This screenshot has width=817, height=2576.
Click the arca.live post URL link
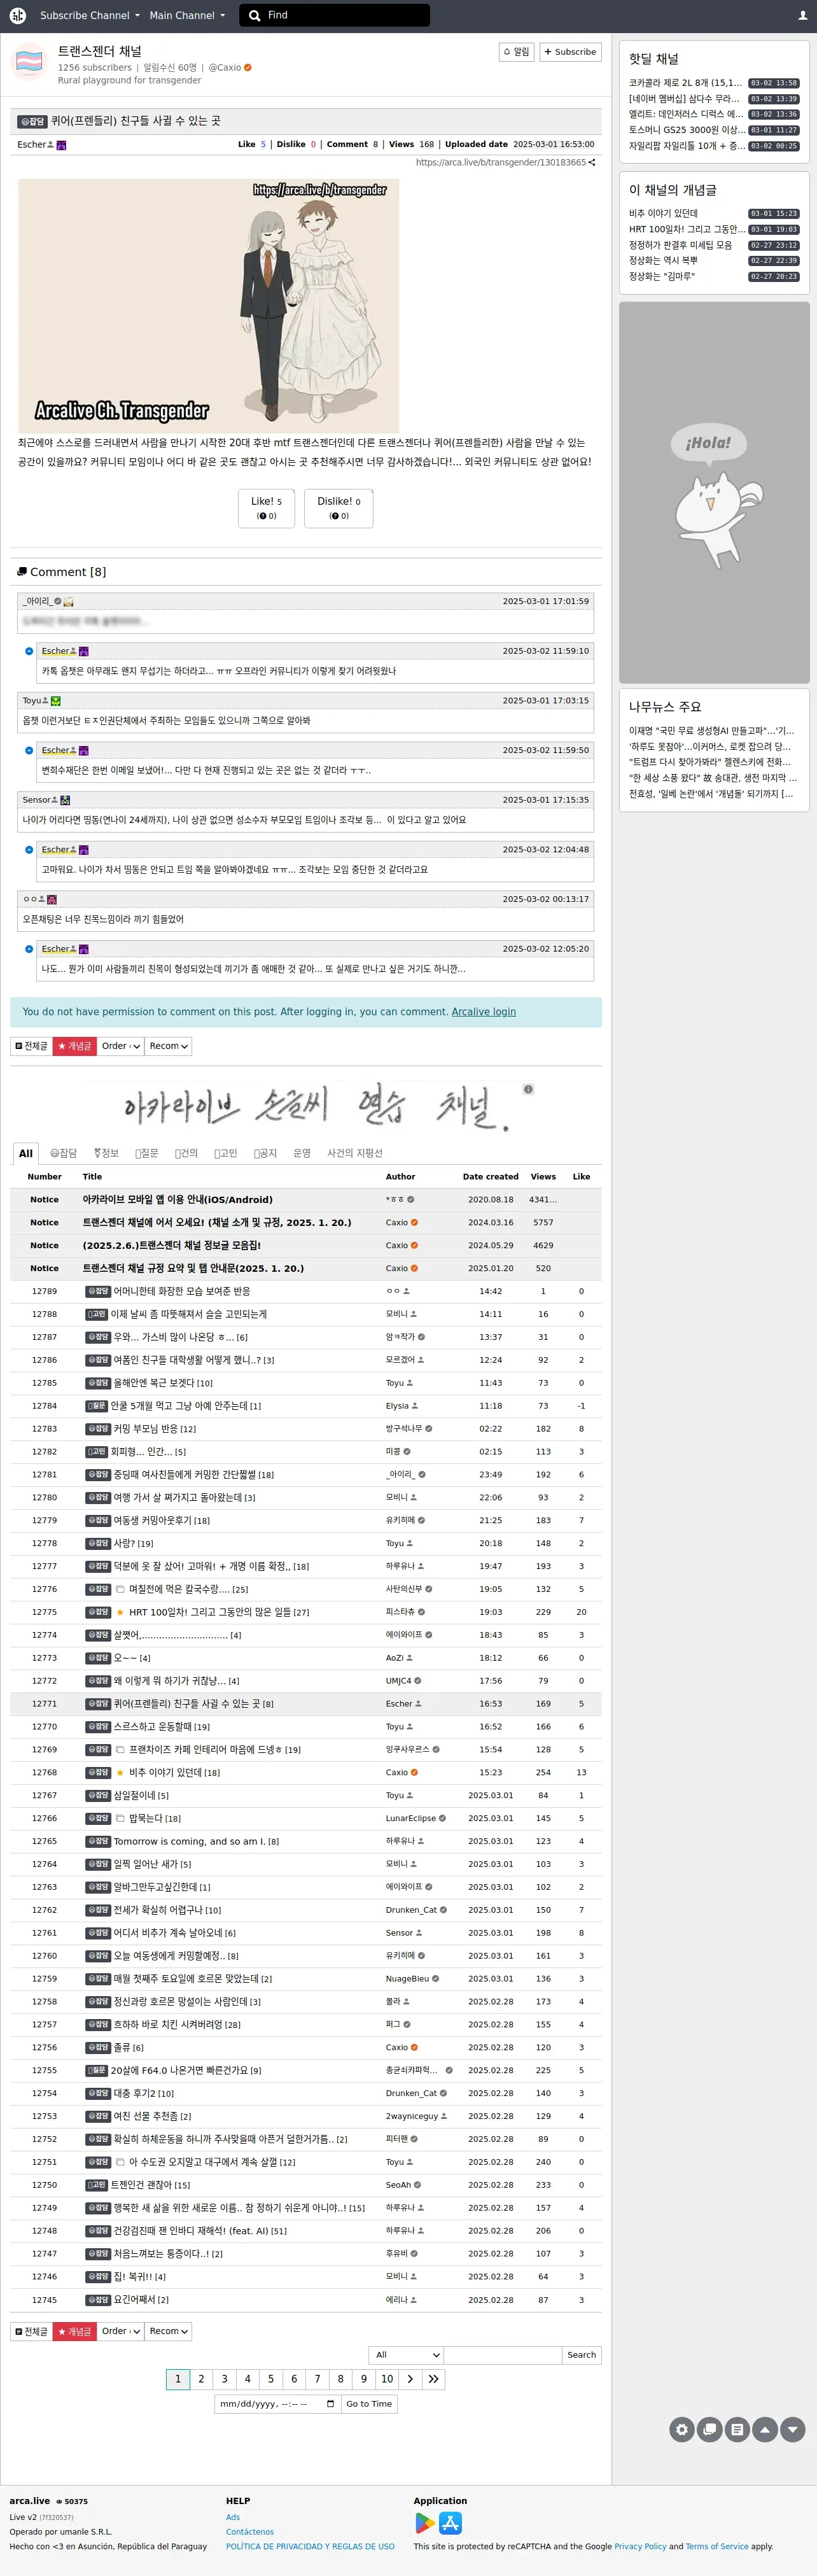pyautogui.click(x=500, y=162)
